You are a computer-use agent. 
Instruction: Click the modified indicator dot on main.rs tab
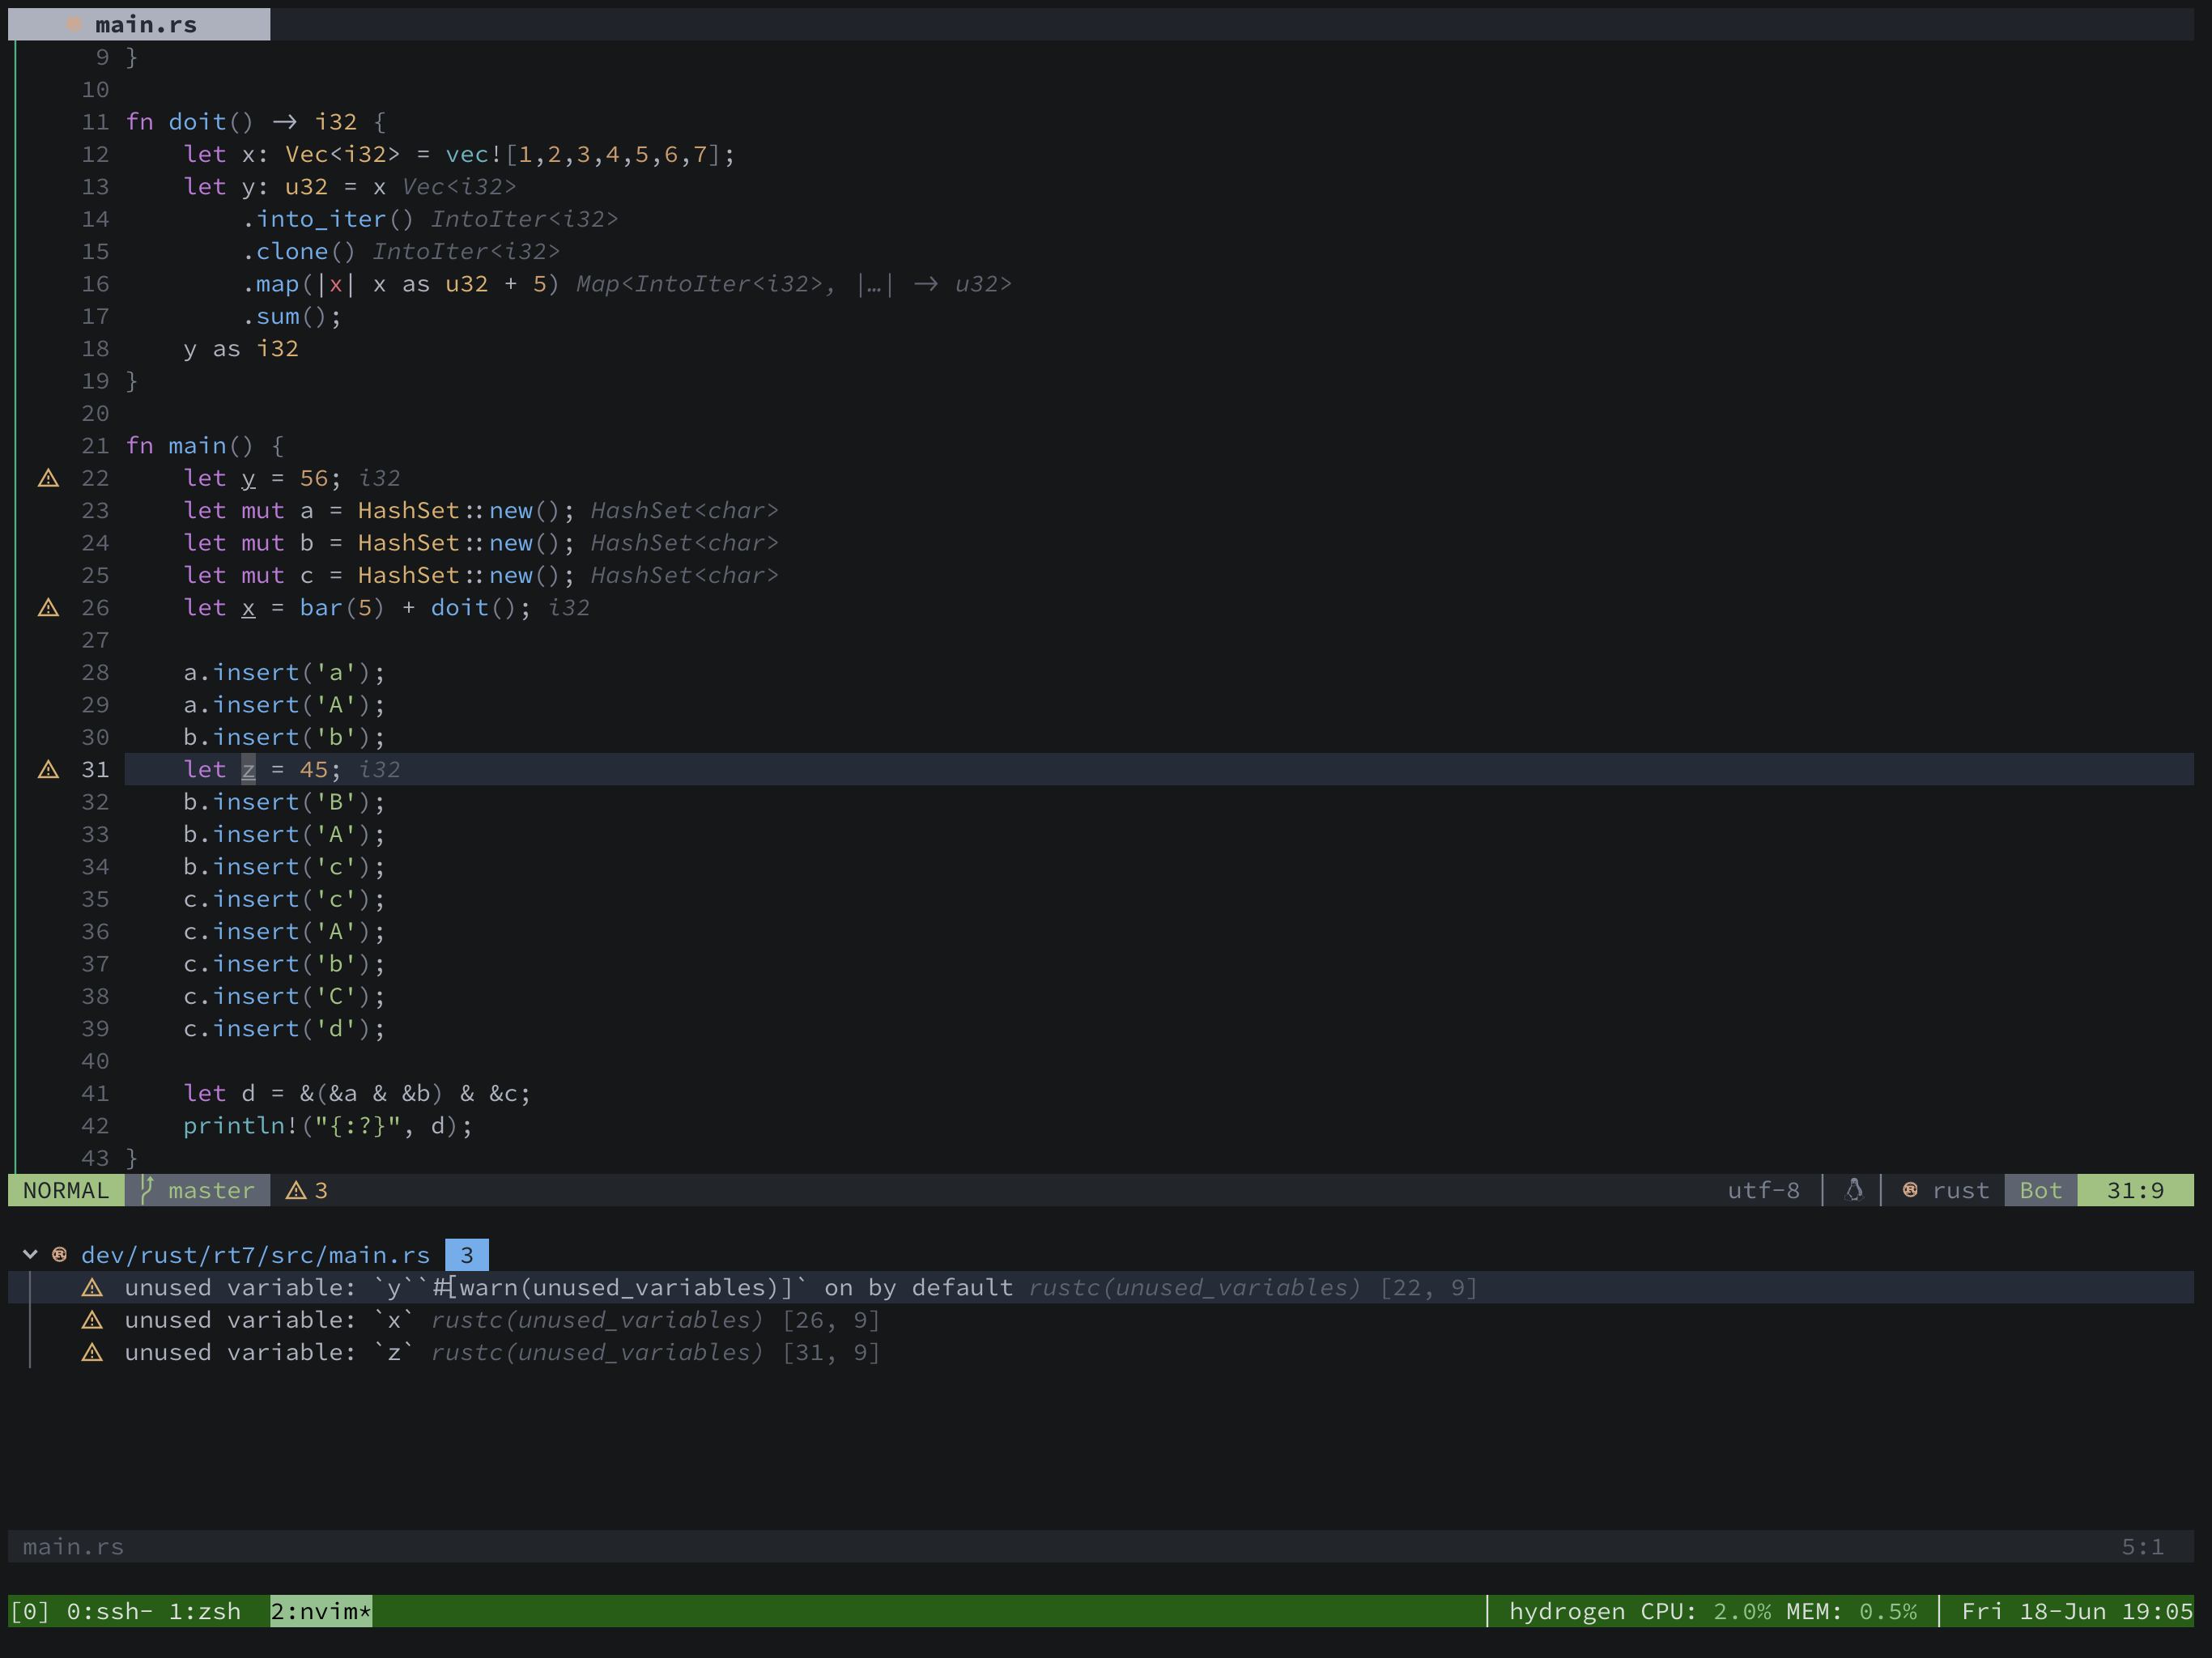[75, 24]
